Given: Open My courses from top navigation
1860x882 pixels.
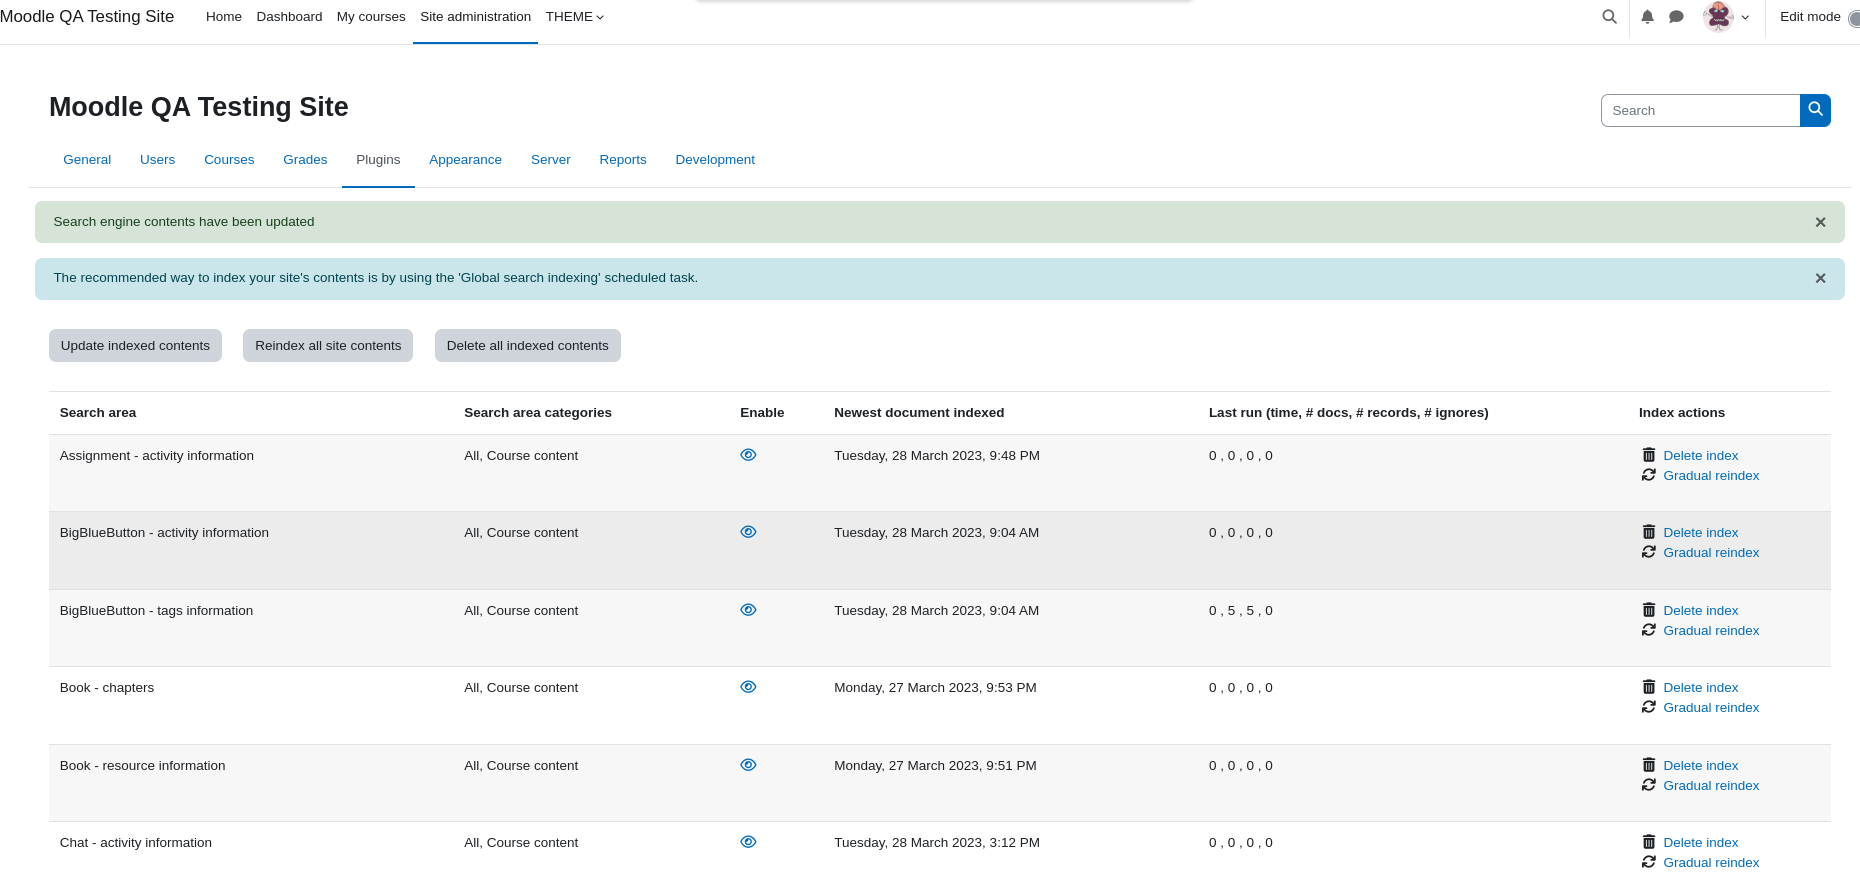Looking at the screenshot, I should pyautogui.click(x=371, y=17).
